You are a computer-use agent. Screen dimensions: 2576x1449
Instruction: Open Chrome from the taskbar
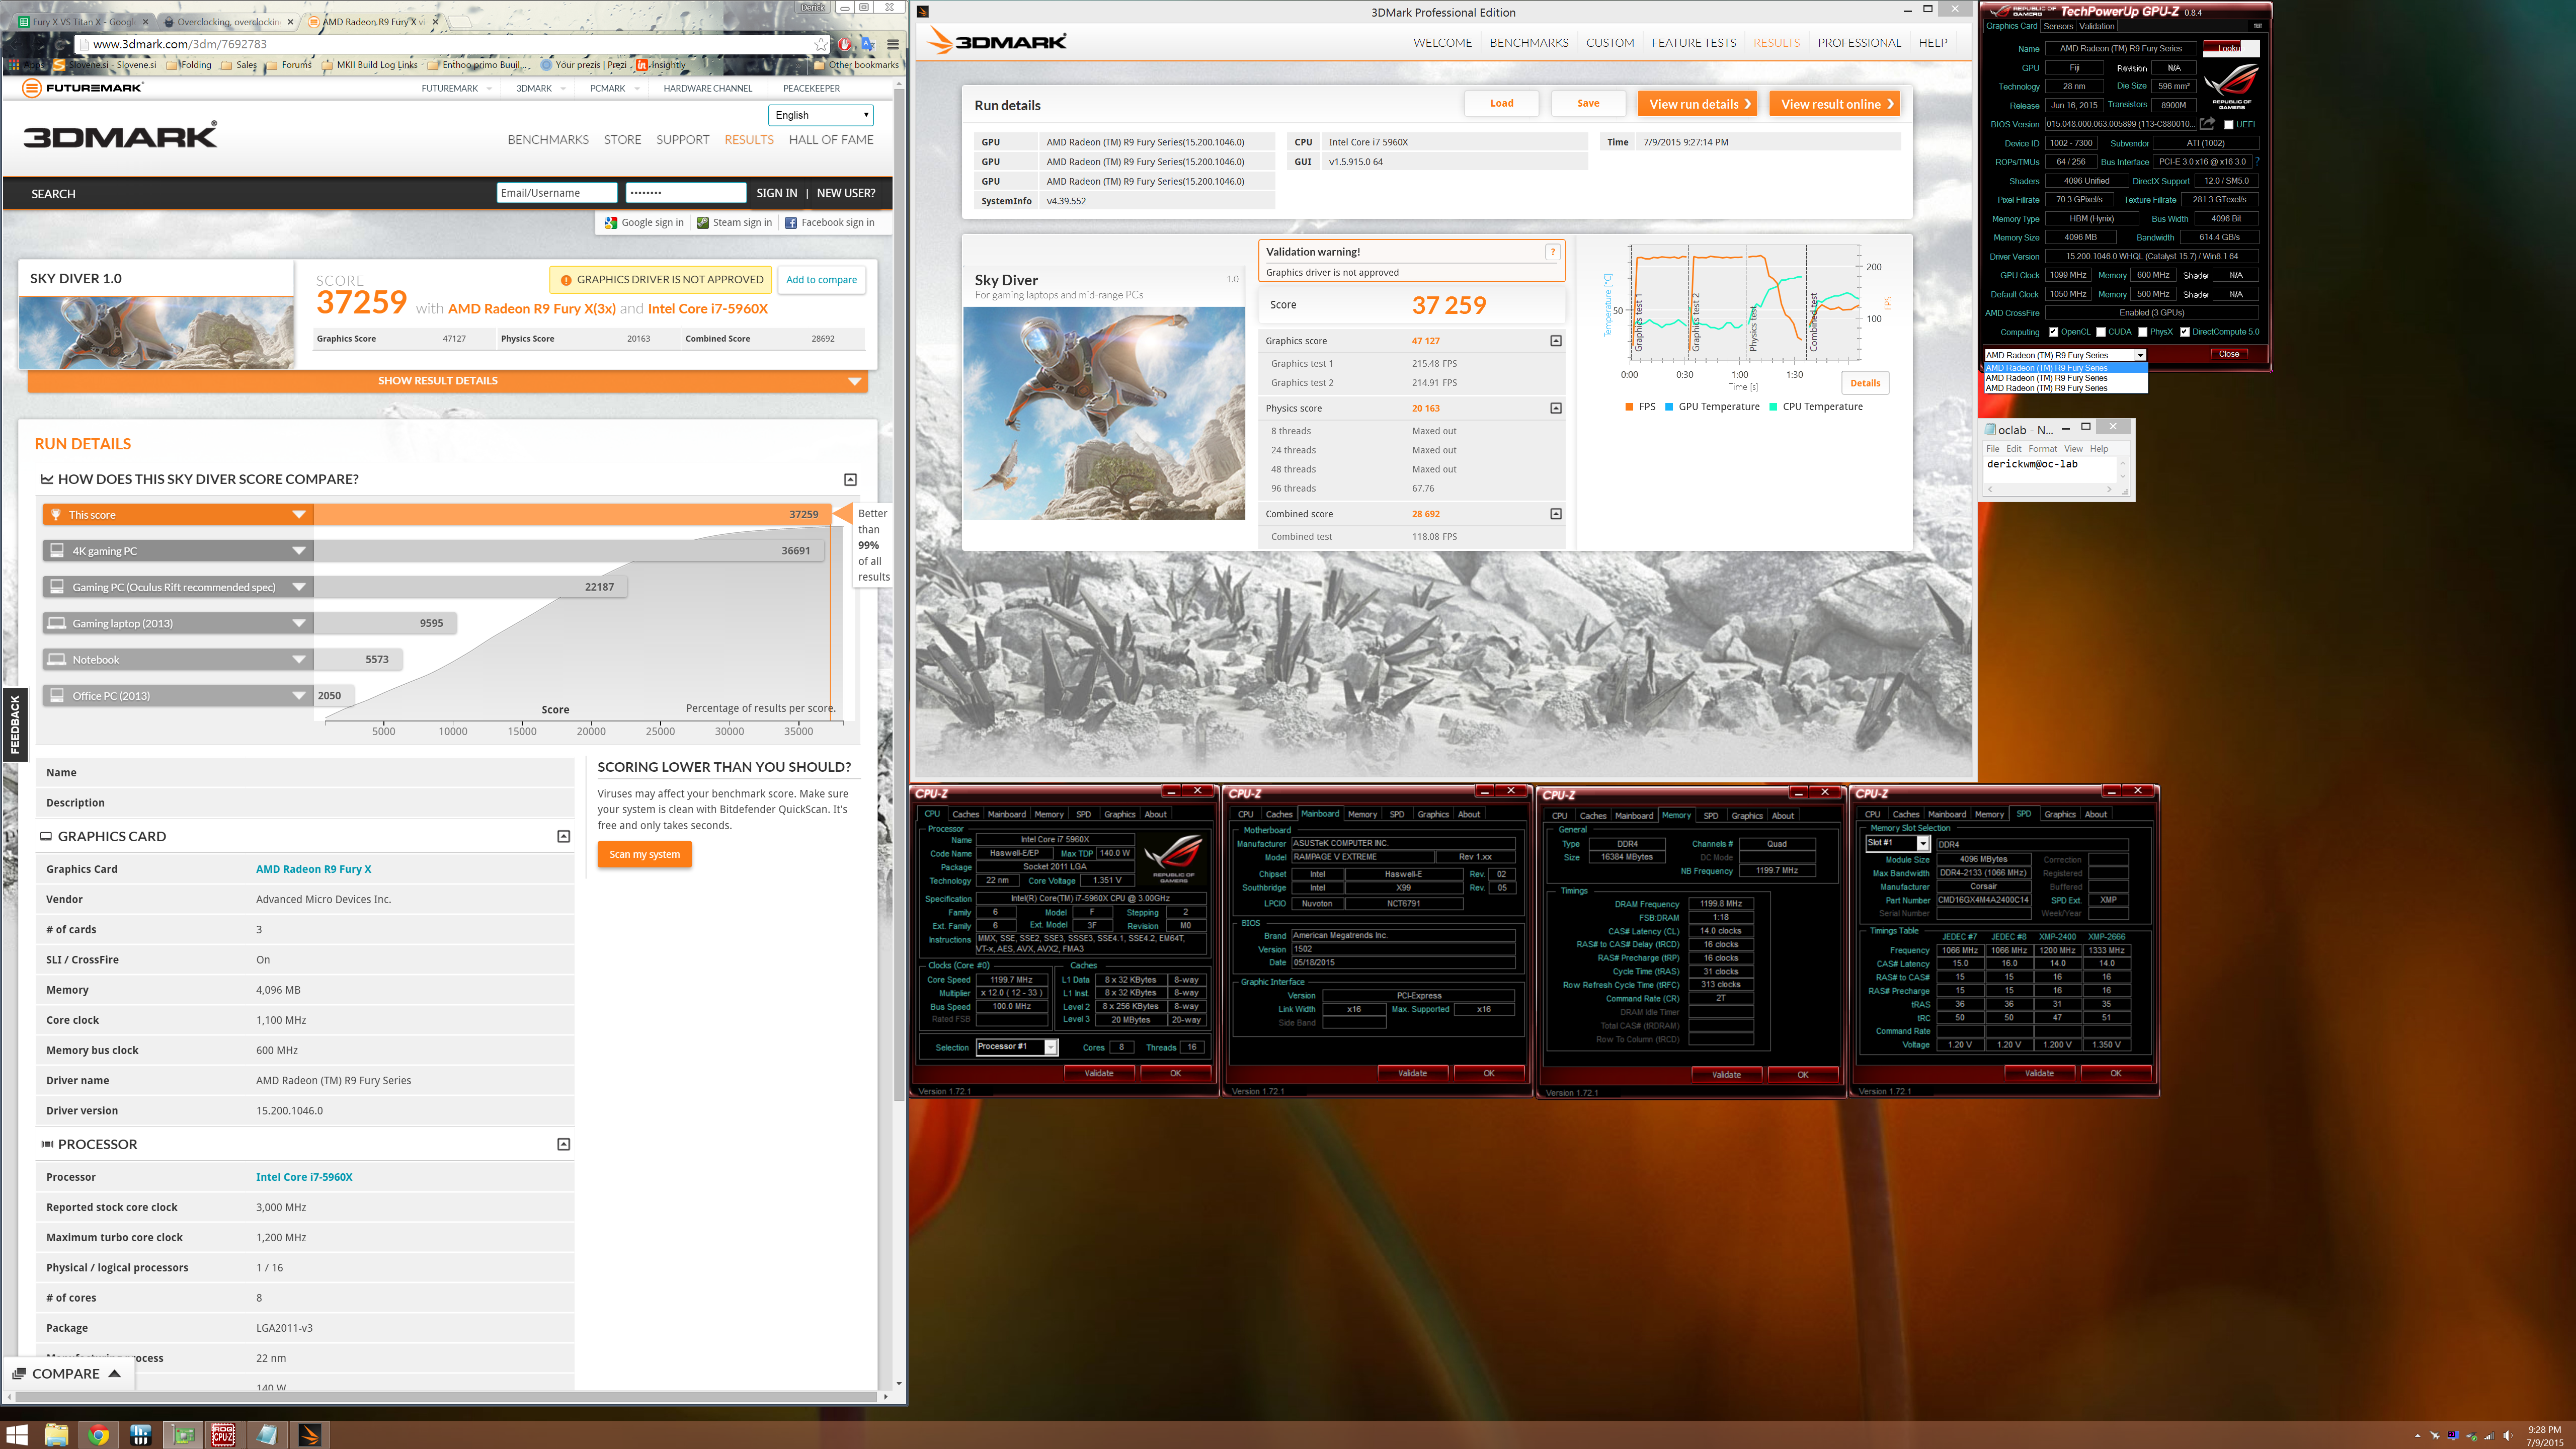pos(98,1435)
